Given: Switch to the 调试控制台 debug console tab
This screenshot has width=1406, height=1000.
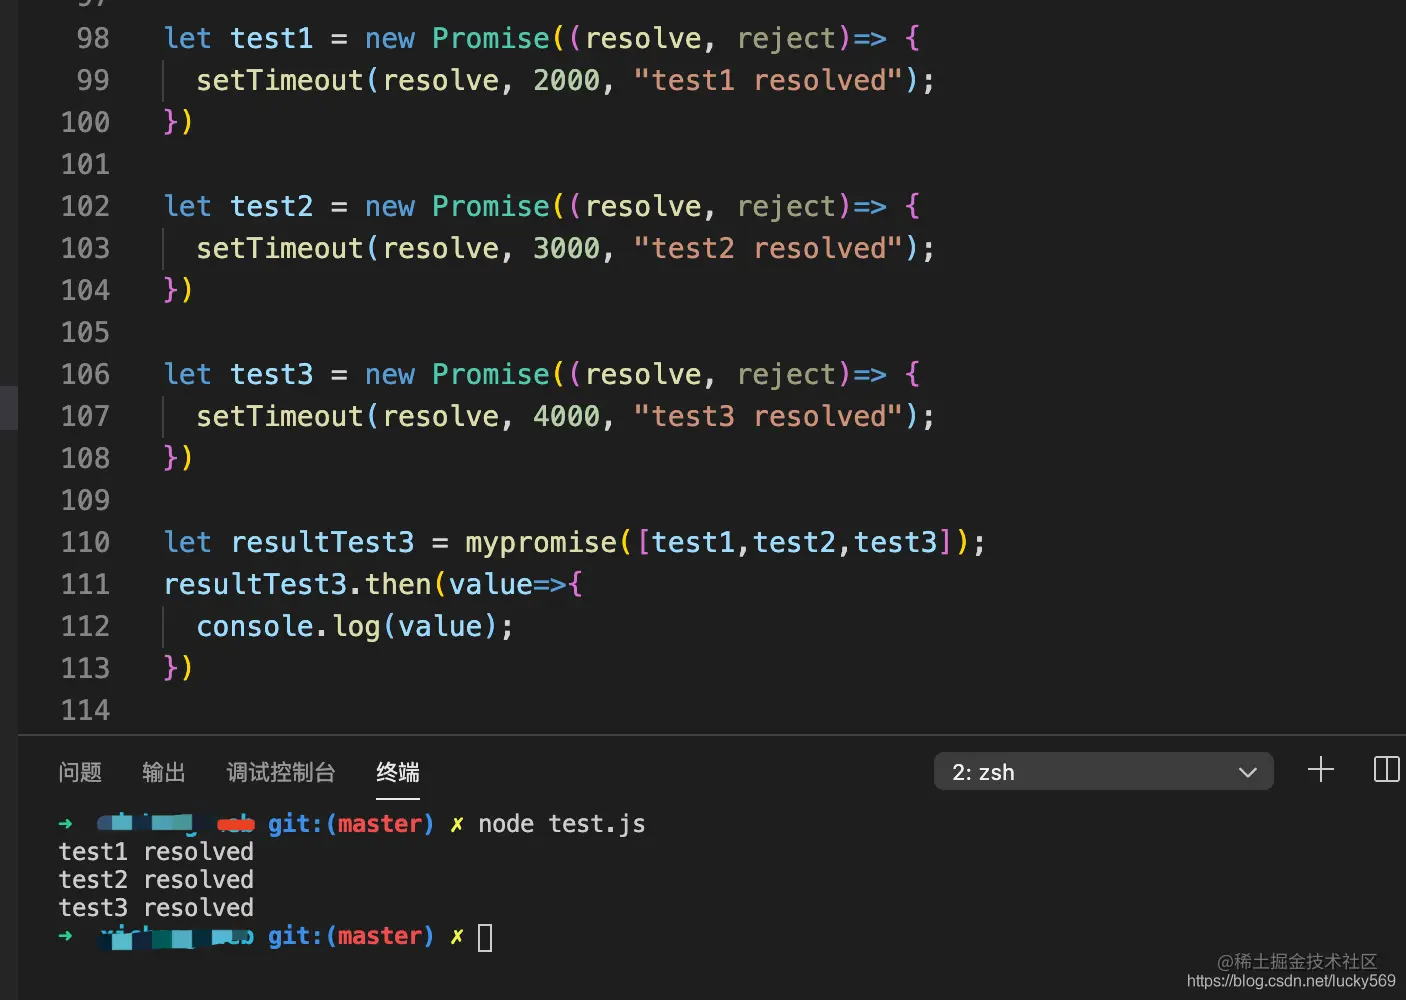Looking at the screenshot, I should (281, 772).
